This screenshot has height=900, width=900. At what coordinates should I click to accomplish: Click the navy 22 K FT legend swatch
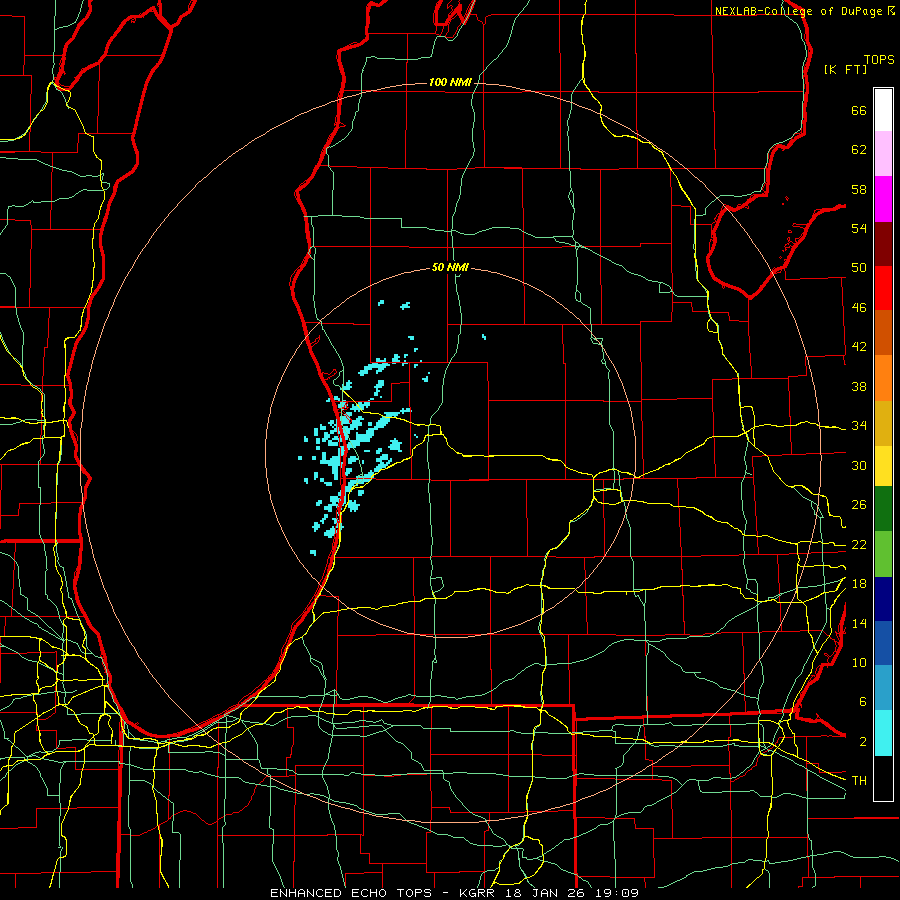[x=883, y=599]
